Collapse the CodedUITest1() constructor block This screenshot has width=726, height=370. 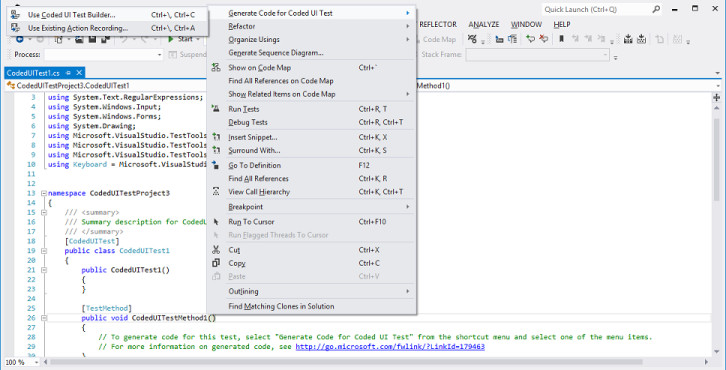44,270
